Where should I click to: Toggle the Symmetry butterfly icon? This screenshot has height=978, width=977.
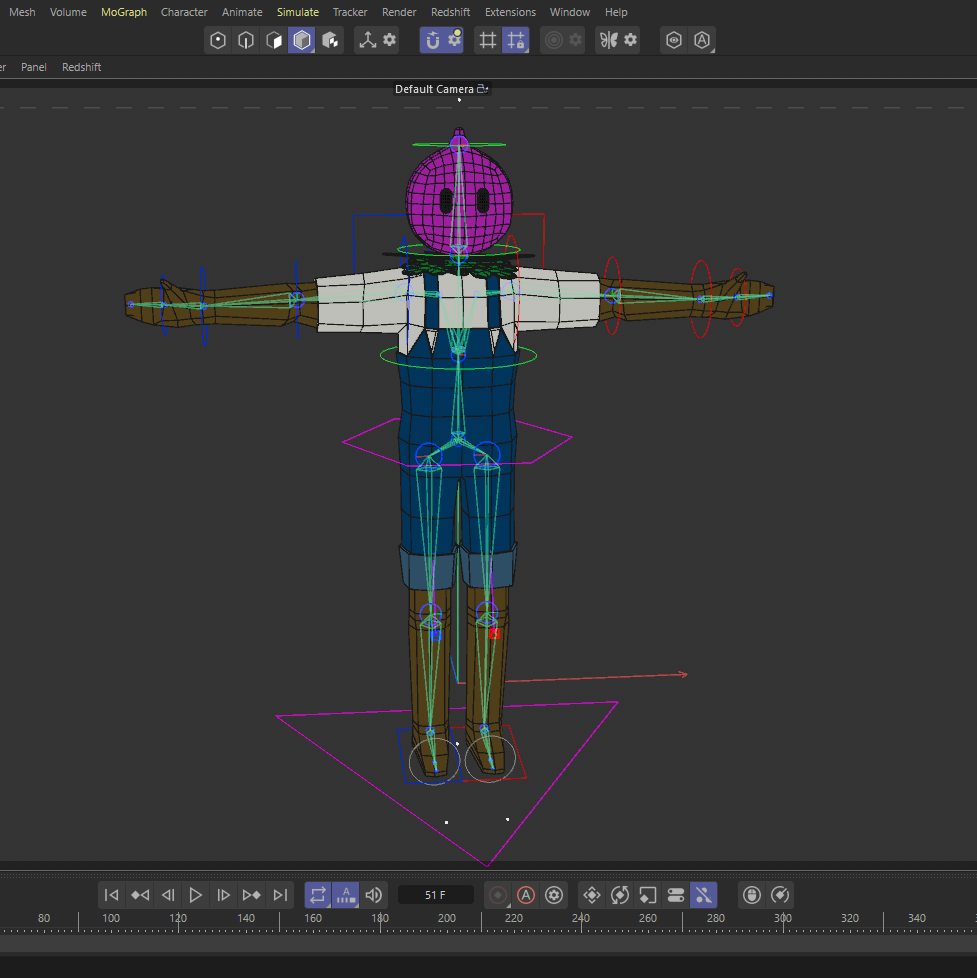tap(608, 41)
